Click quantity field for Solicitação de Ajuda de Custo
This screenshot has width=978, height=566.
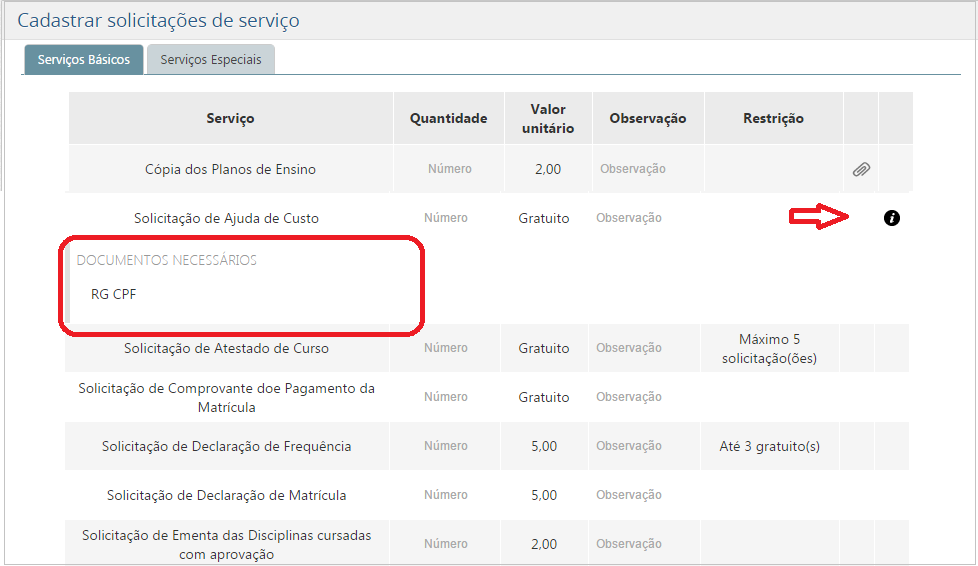[x=445, y=218]
